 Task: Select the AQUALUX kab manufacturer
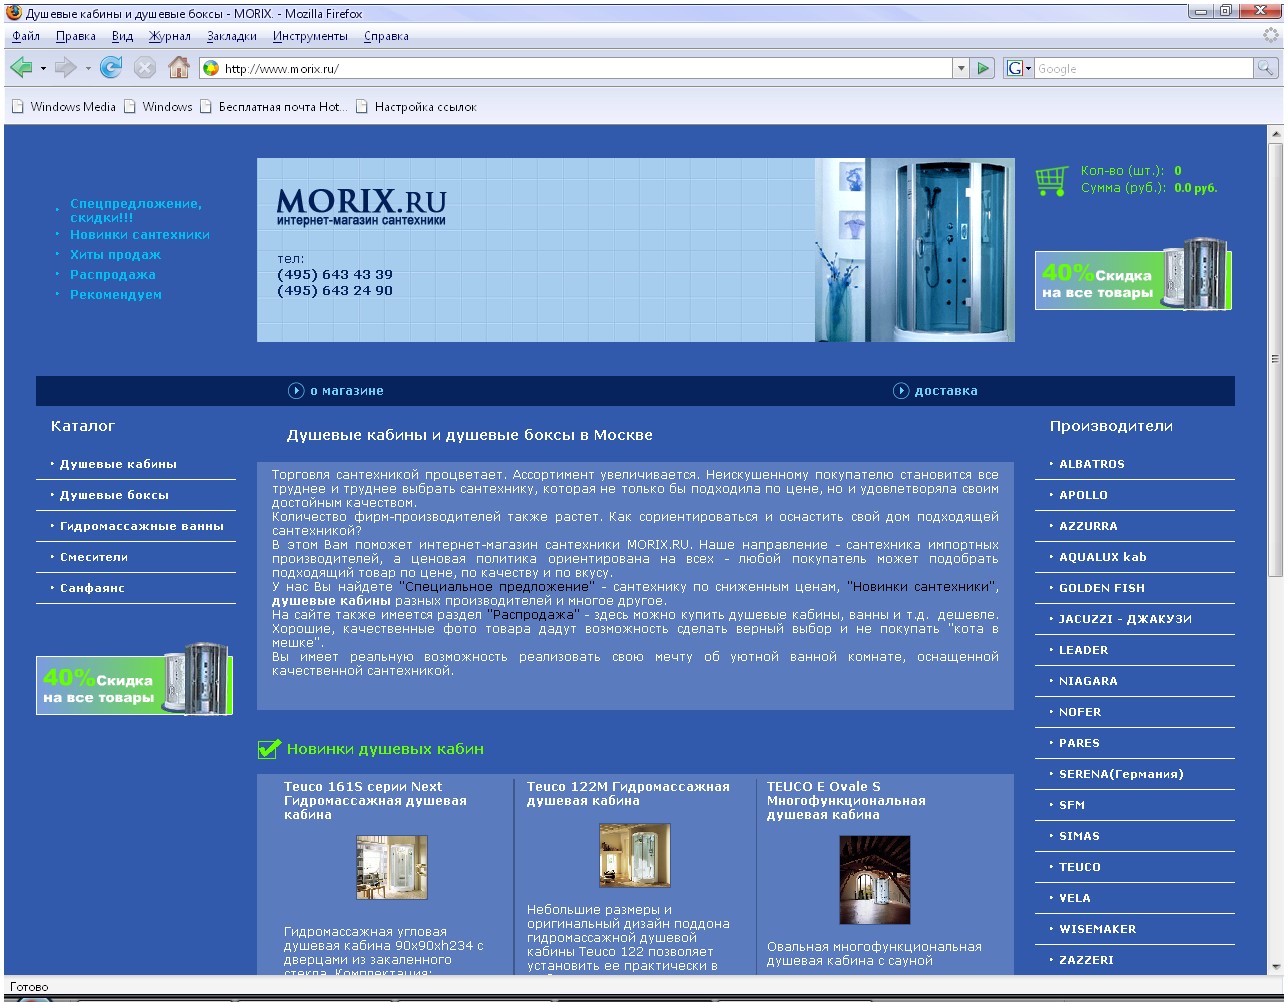(1103, 557)
